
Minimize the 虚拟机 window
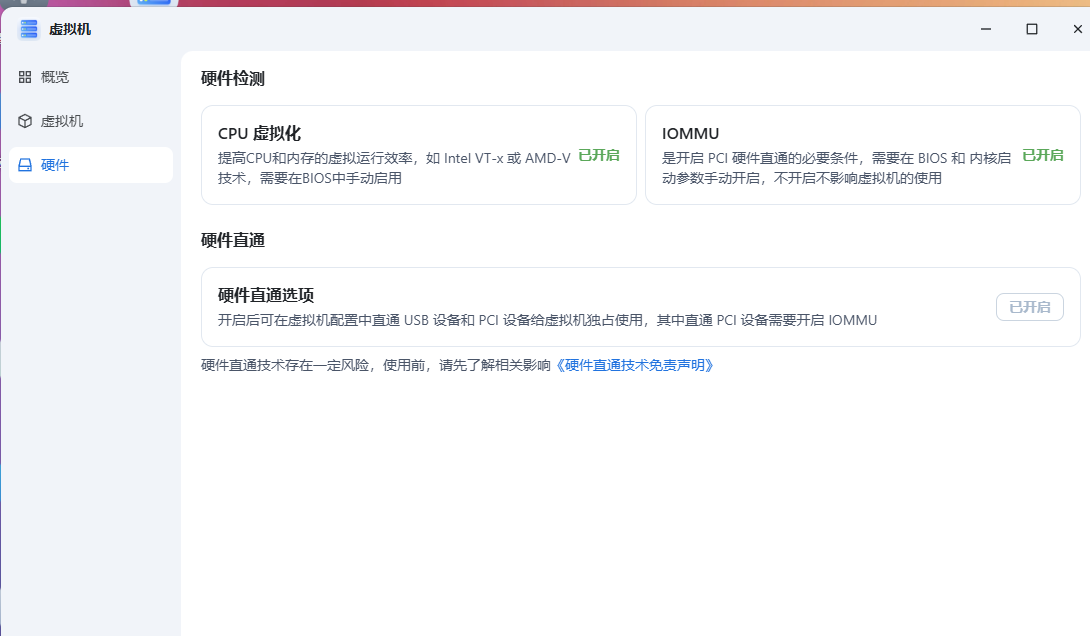click(x=986, y=29)
